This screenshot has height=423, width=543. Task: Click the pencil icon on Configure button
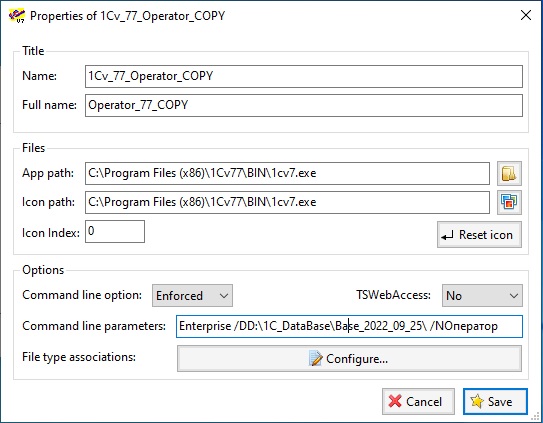[315, 359]
